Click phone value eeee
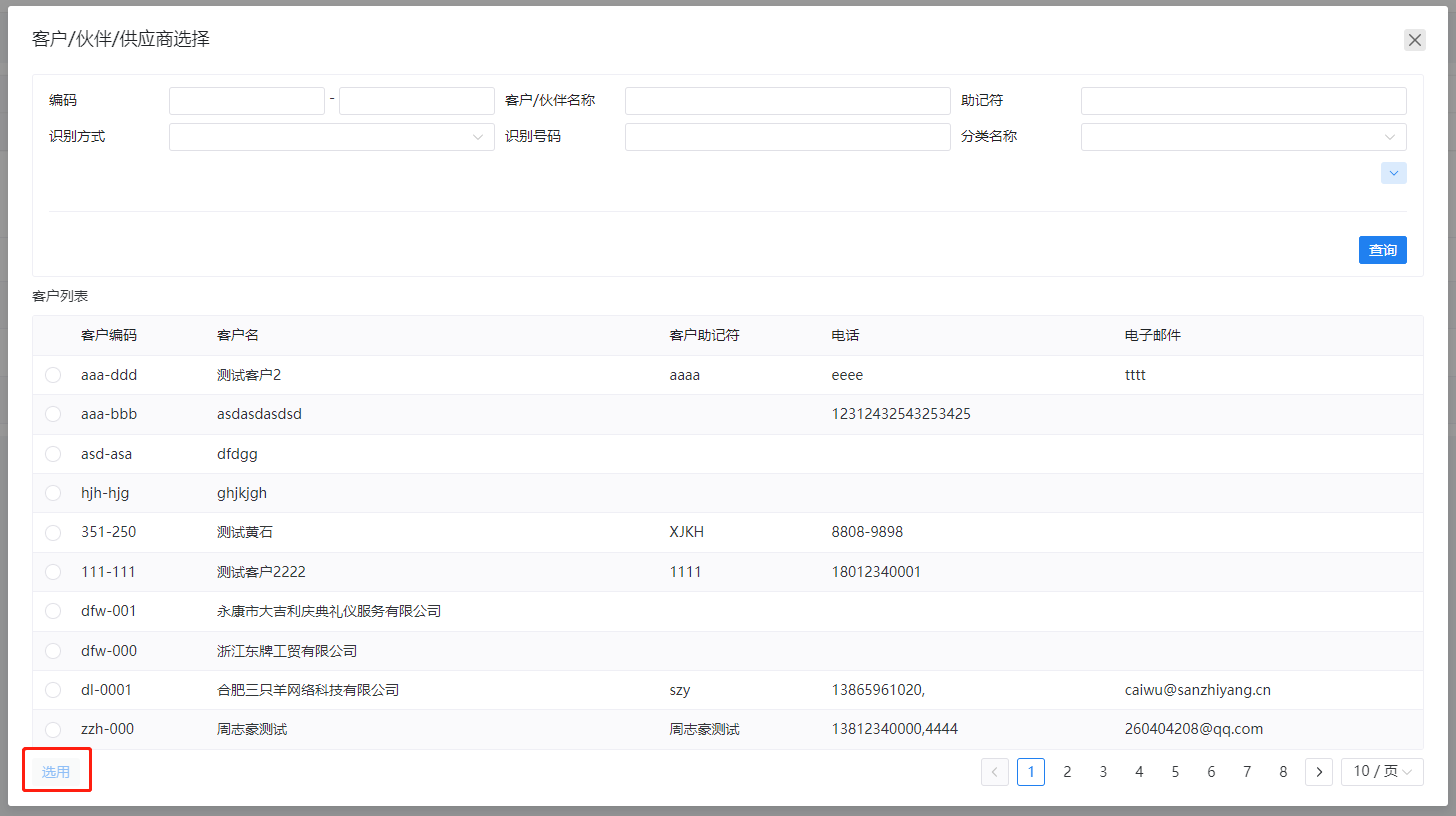Viewport: 1456px width, 816px height. pos(847,375)
